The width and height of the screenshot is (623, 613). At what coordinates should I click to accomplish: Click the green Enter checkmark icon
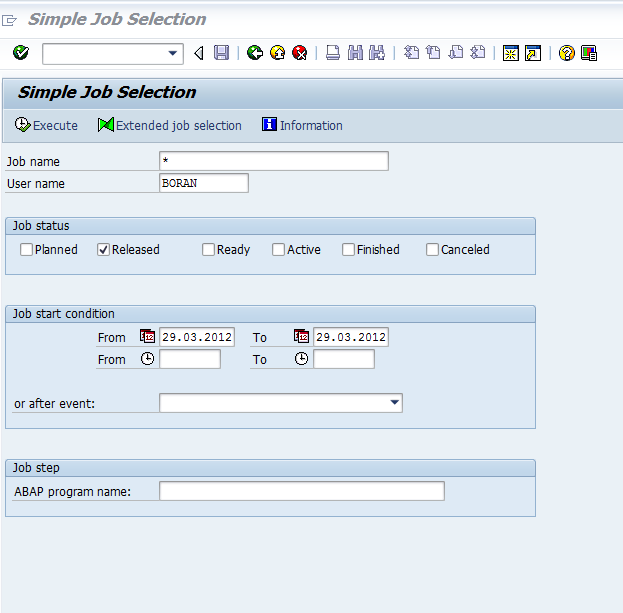tap(21, 53)
